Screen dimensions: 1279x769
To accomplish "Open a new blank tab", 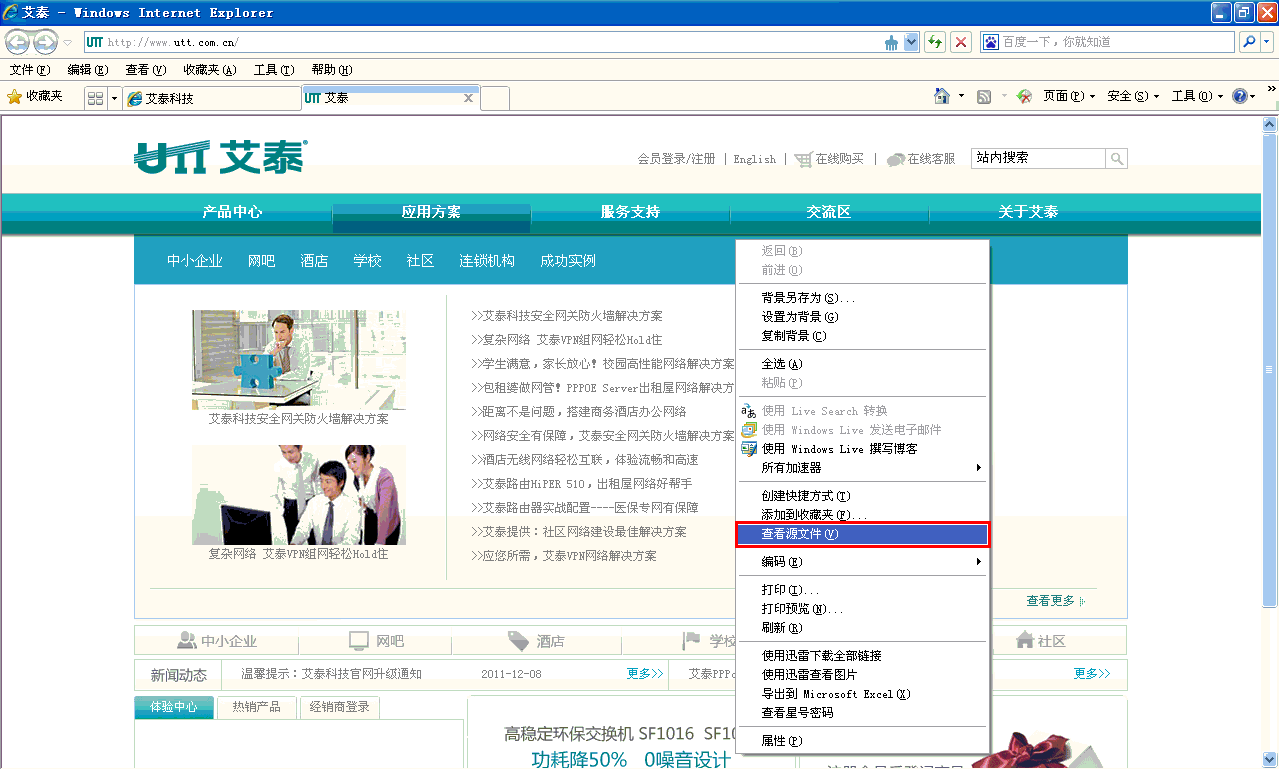I will point(496,98).
